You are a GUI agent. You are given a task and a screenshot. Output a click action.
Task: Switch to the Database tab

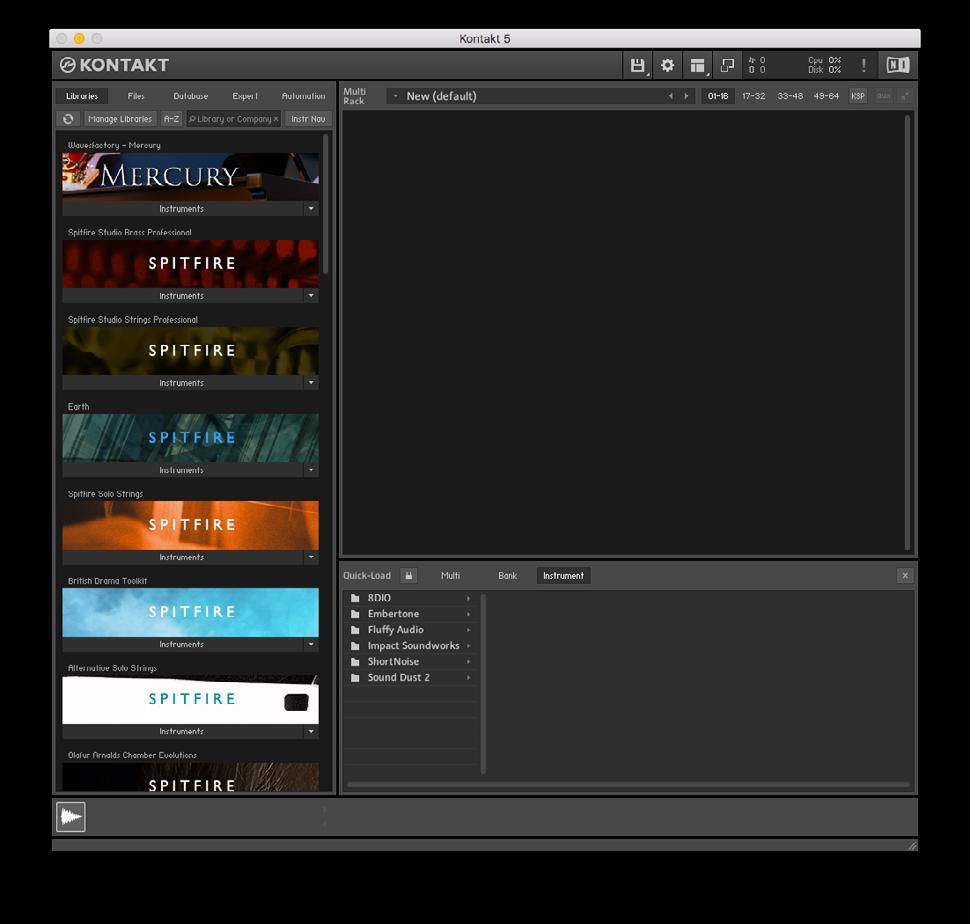coord(191,96)
